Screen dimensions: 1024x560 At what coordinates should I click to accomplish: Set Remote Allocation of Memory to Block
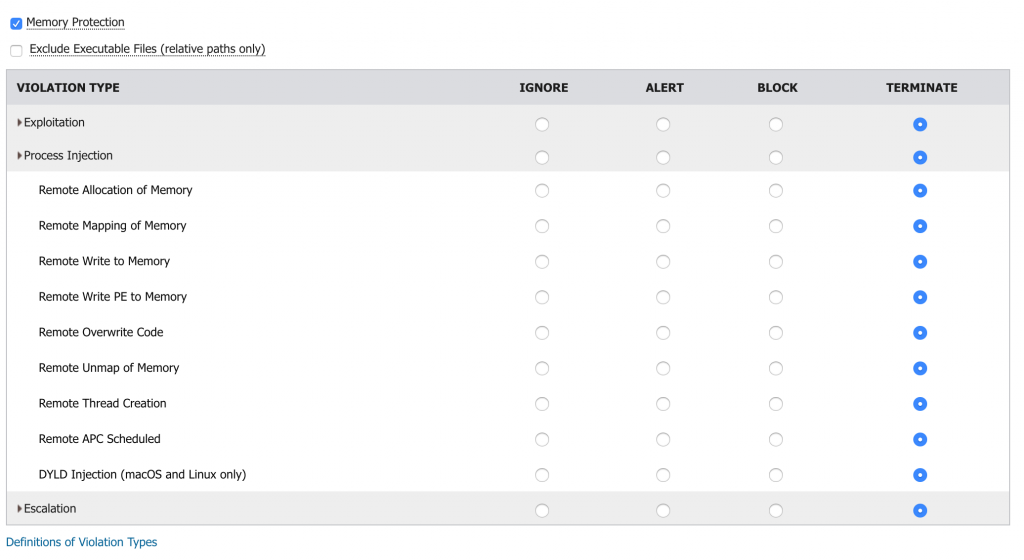coord(776,191)
